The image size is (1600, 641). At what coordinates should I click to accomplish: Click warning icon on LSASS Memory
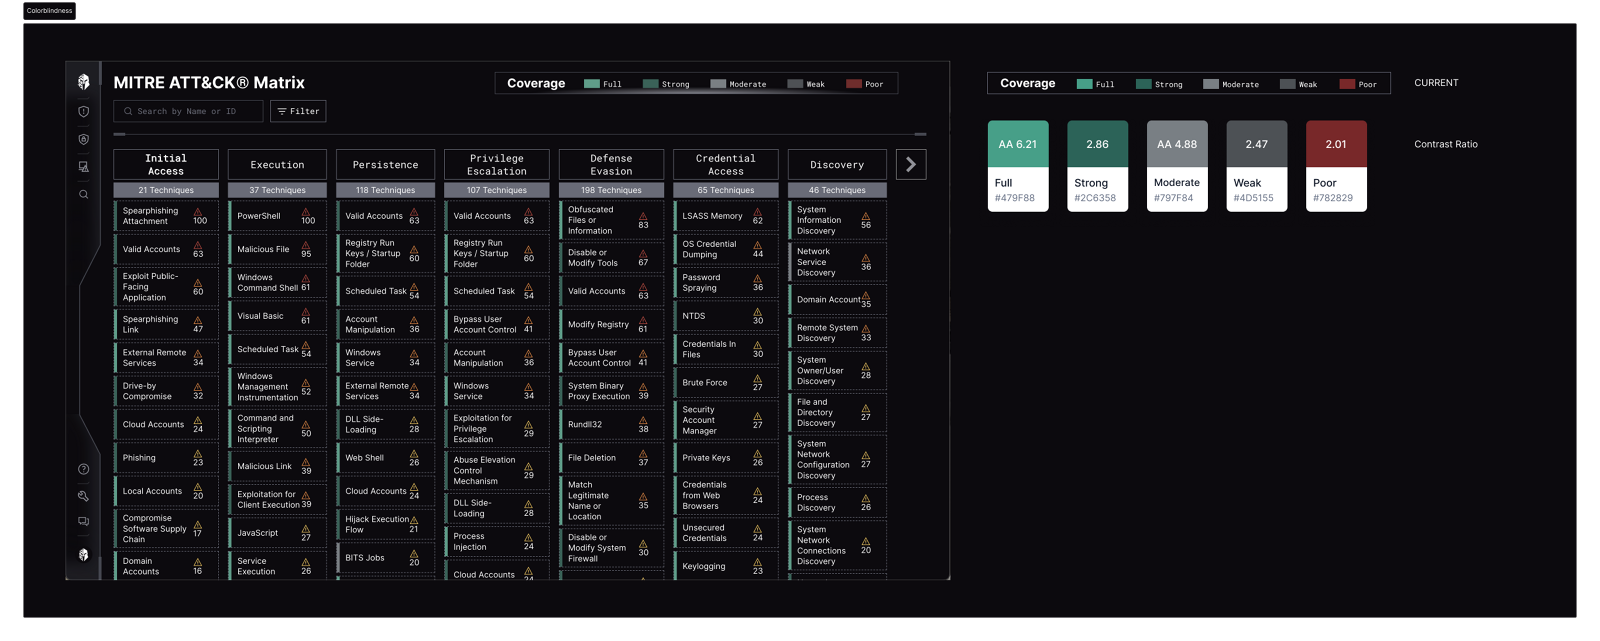point(758,211)
